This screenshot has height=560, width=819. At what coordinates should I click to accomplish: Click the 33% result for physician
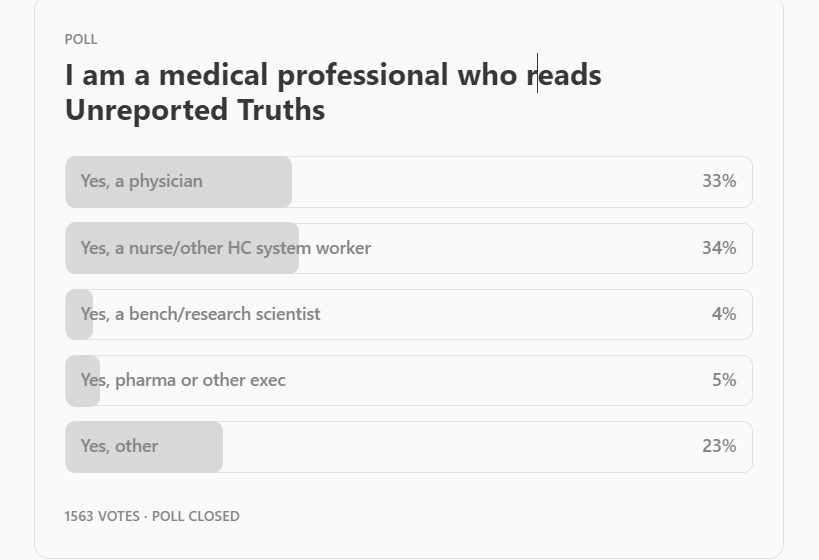coord(719,181)
